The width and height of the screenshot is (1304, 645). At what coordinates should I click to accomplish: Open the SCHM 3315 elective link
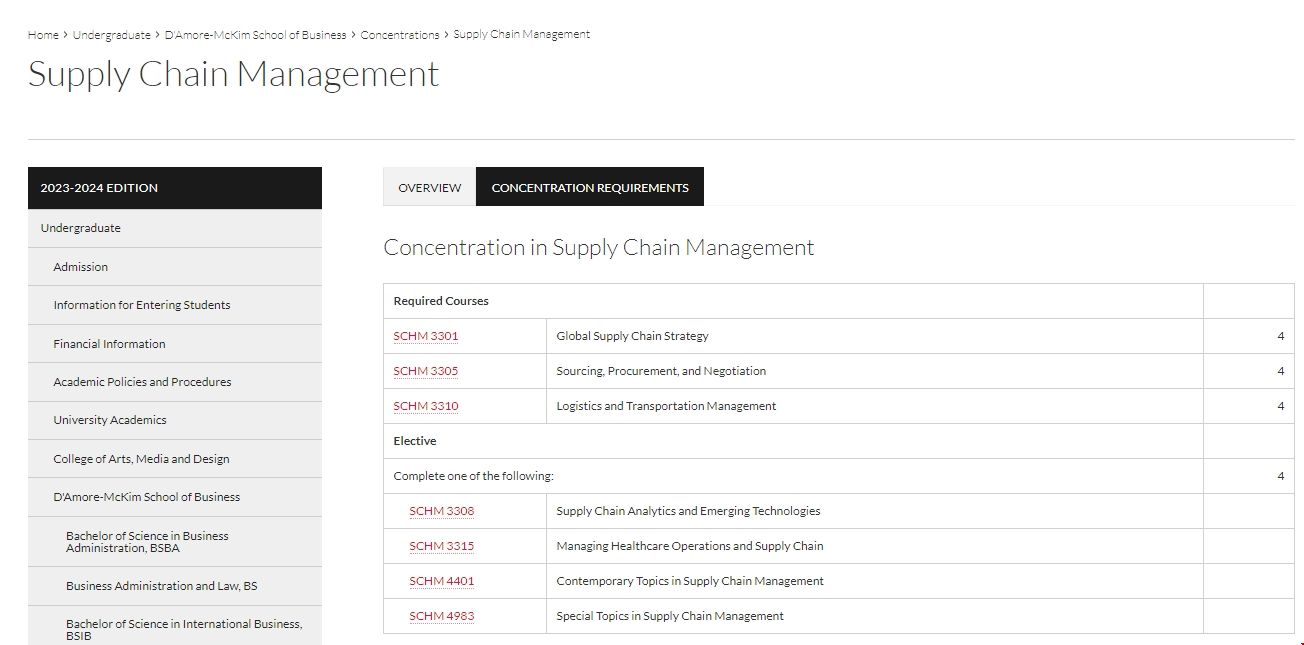(x=441, y=546)
